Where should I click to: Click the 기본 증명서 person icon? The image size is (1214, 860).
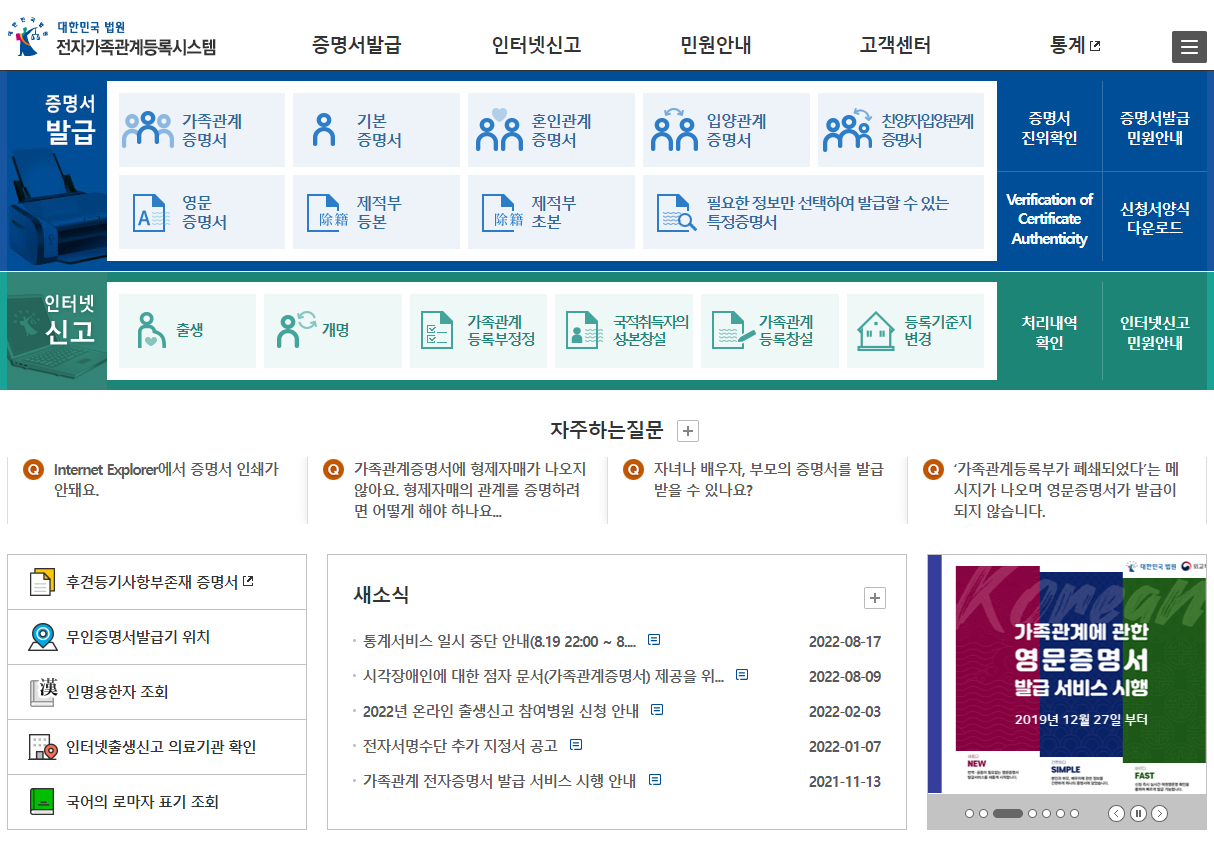coord(324,130)
